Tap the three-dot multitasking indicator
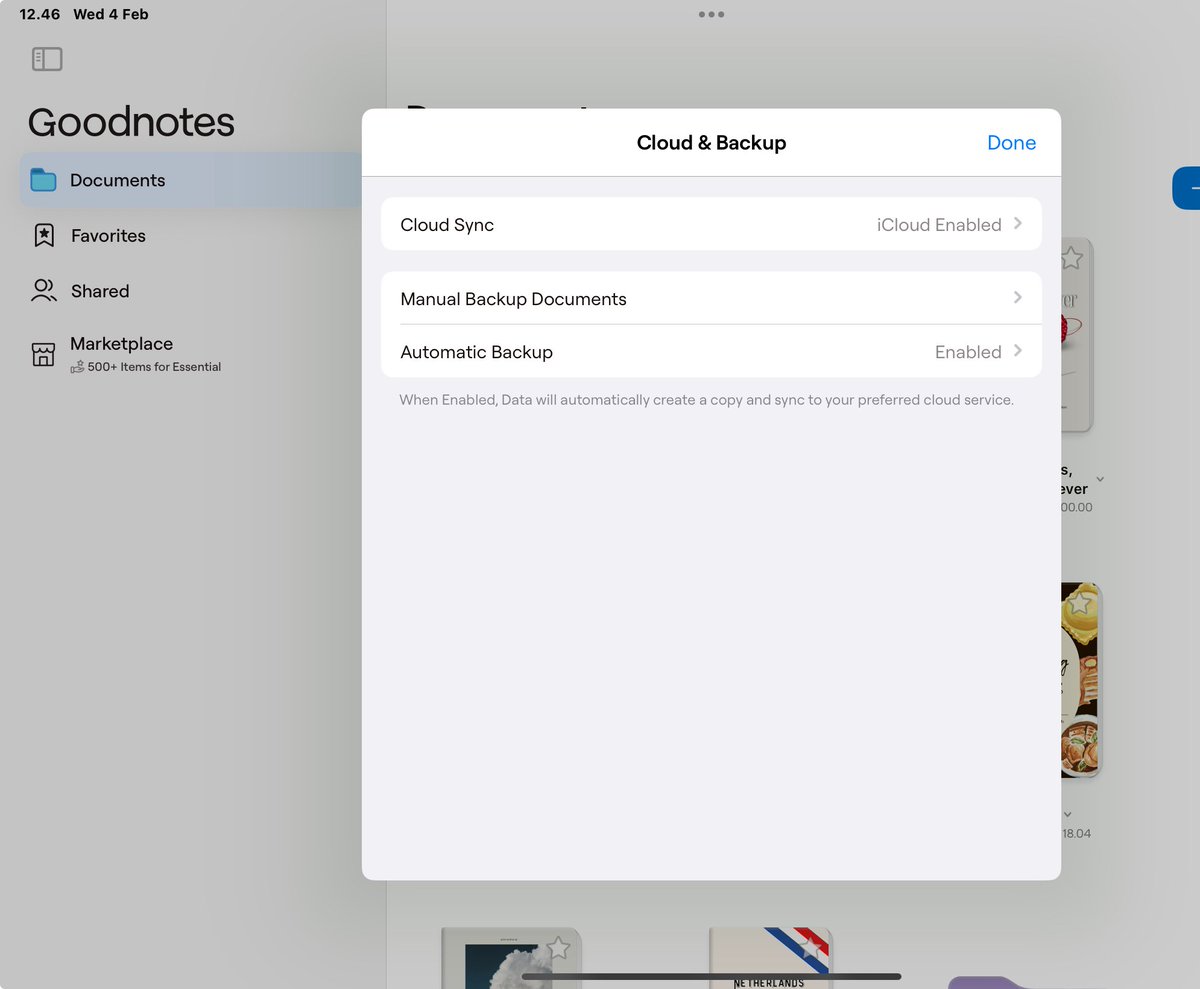Image resolution: width=1200 pixels, height=989 pixels. 711,14
